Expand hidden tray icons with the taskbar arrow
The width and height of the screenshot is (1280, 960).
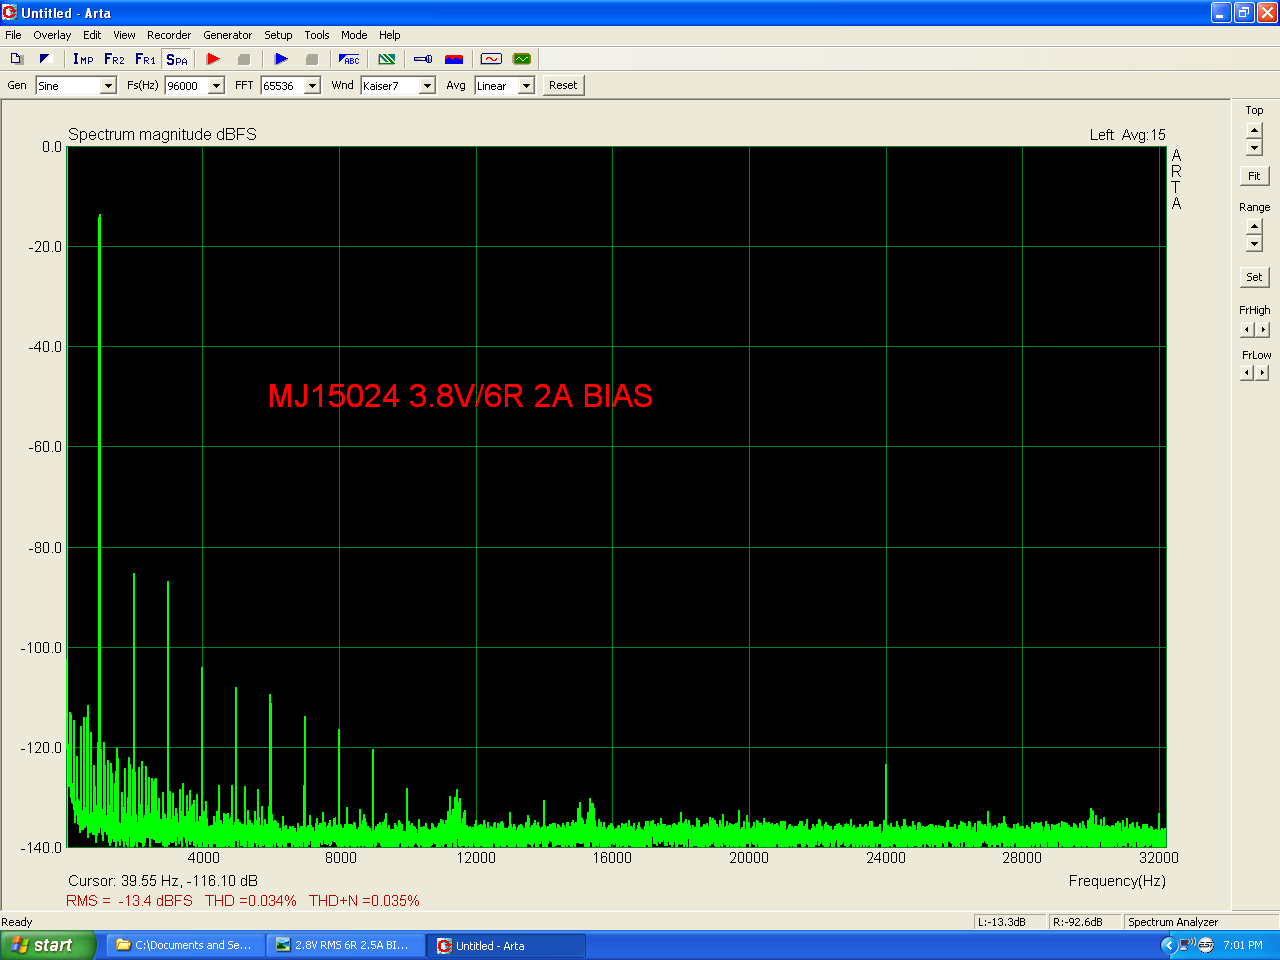click(x=1167, y=945)
